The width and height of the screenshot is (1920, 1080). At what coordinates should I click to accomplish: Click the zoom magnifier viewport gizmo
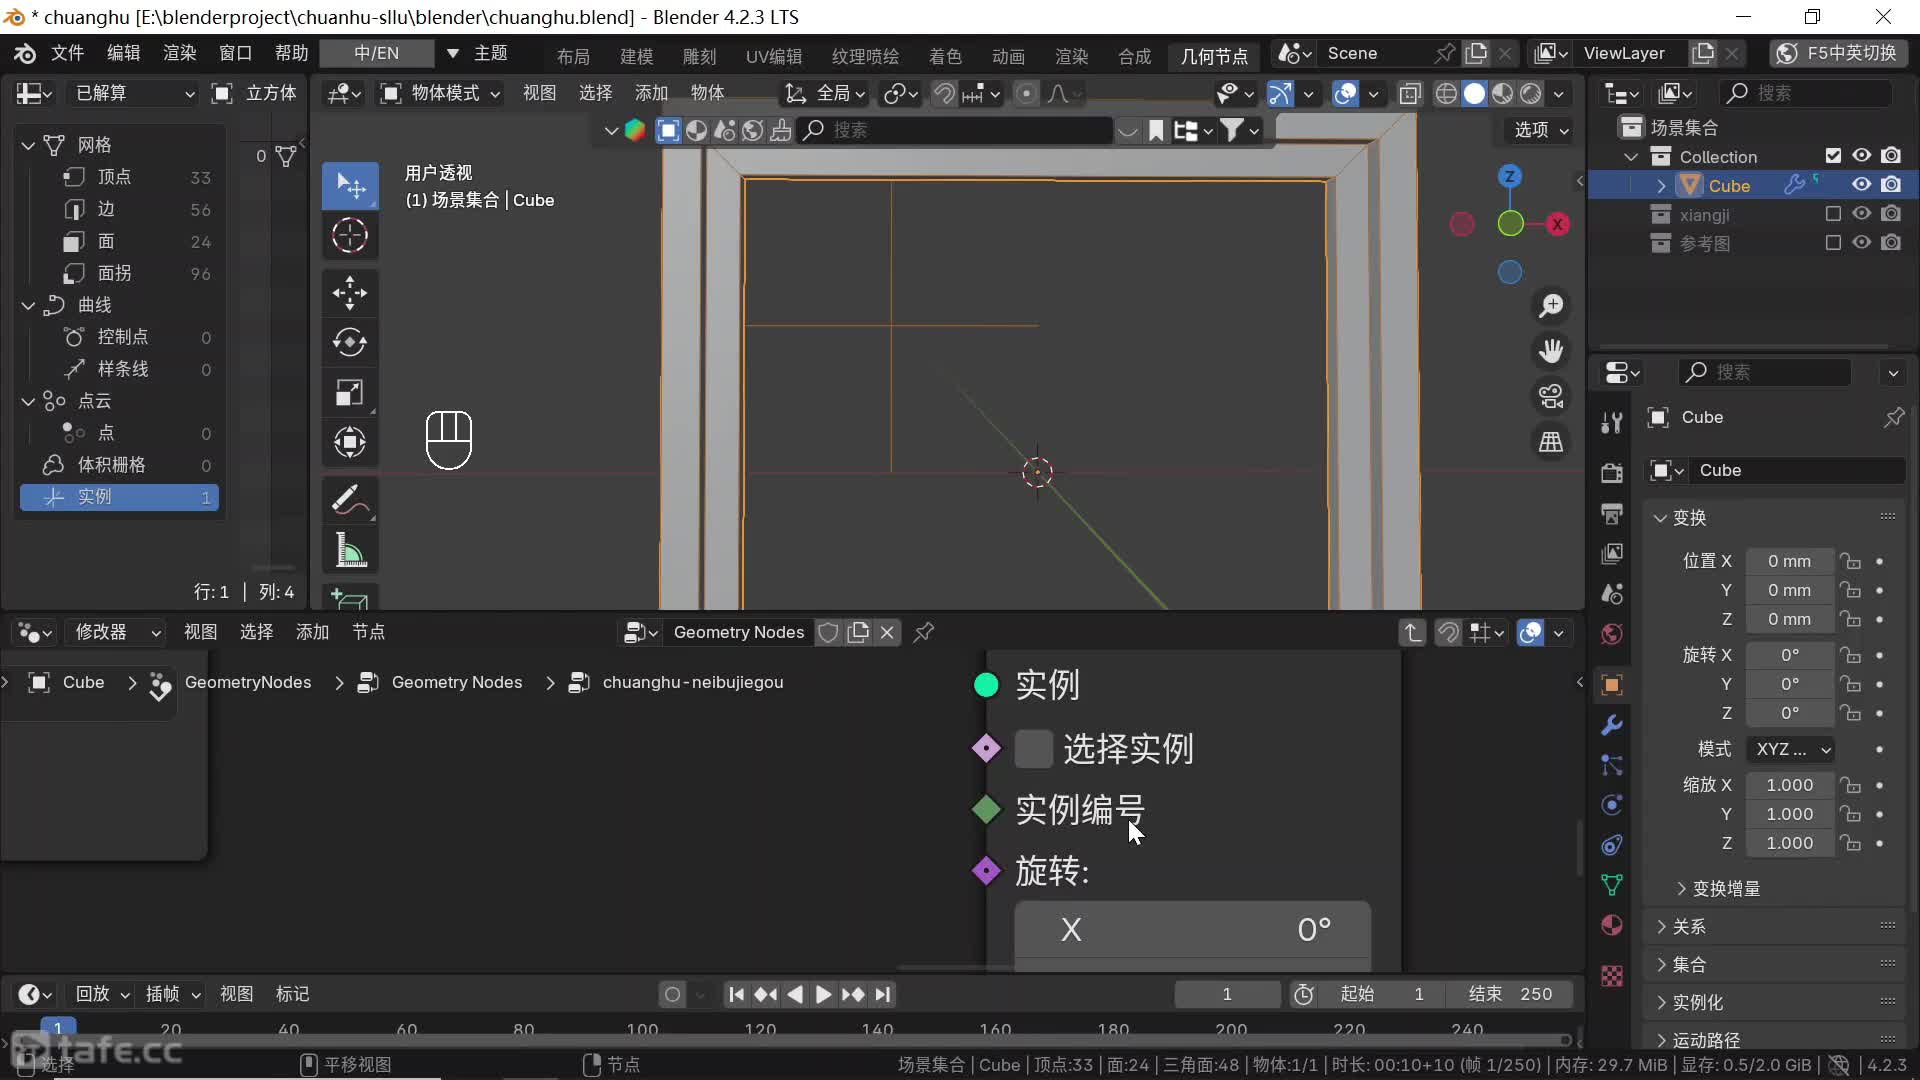(1551, 306)
